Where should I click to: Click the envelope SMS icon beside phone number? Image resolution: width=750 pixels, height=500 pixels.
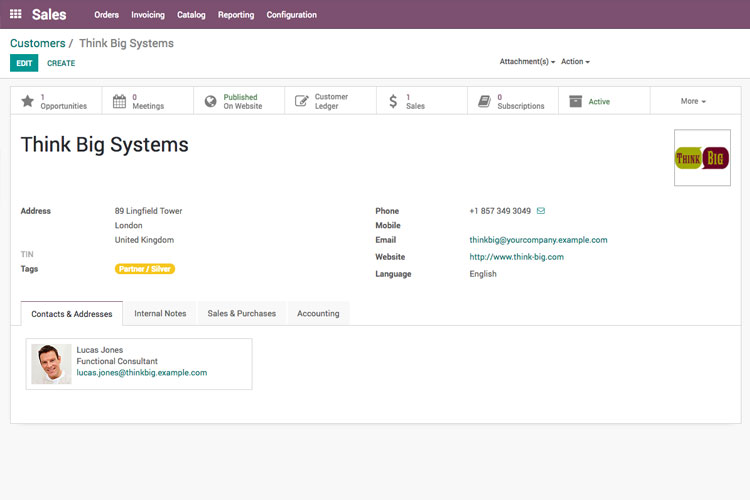click(x=540, y=211)
